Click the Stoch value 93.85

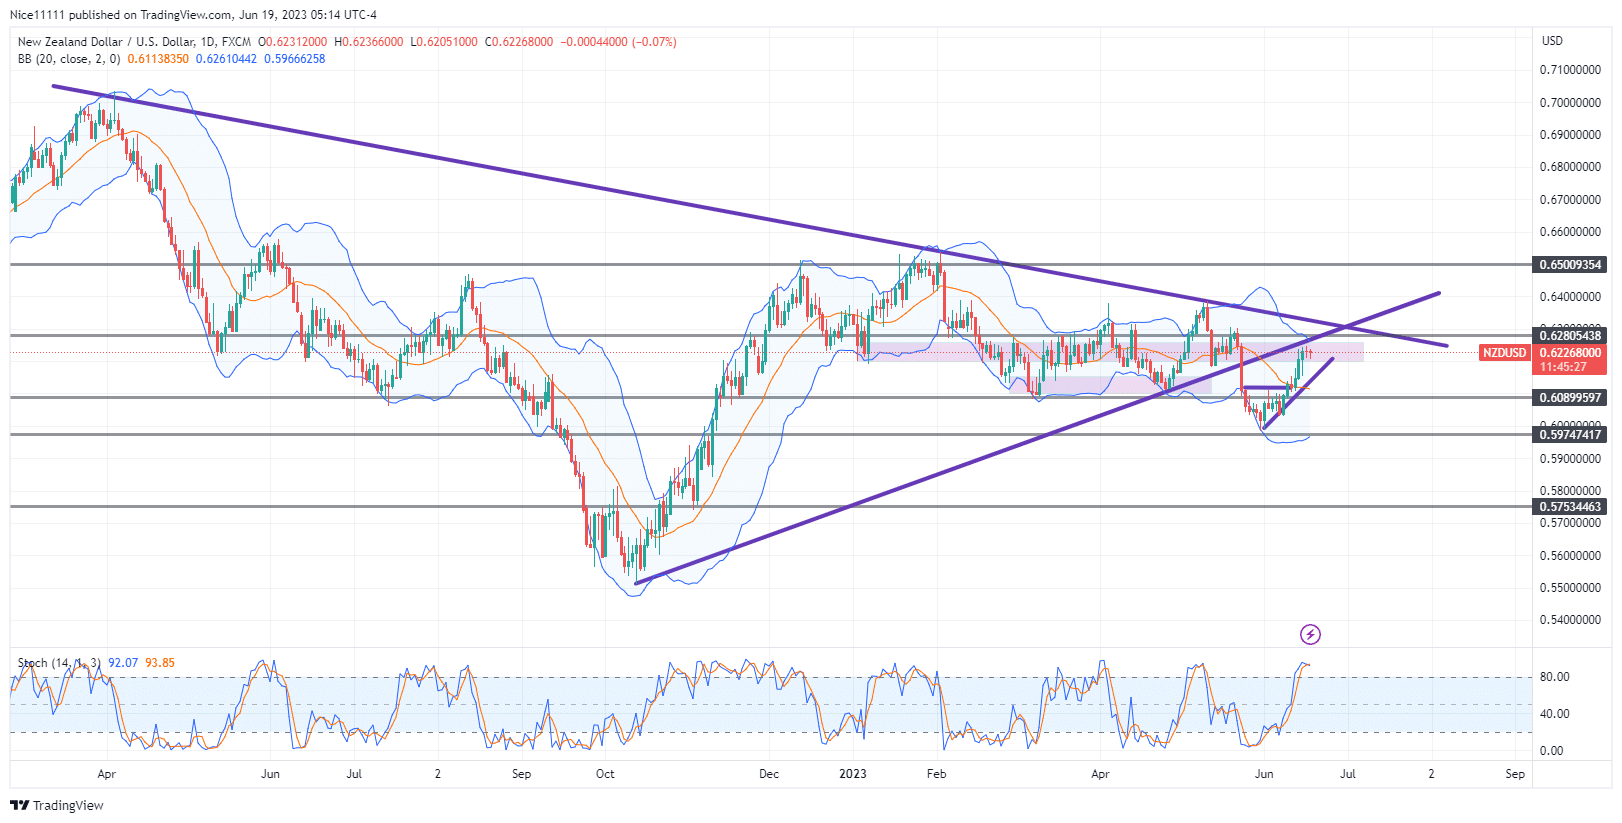coord(160,663)
